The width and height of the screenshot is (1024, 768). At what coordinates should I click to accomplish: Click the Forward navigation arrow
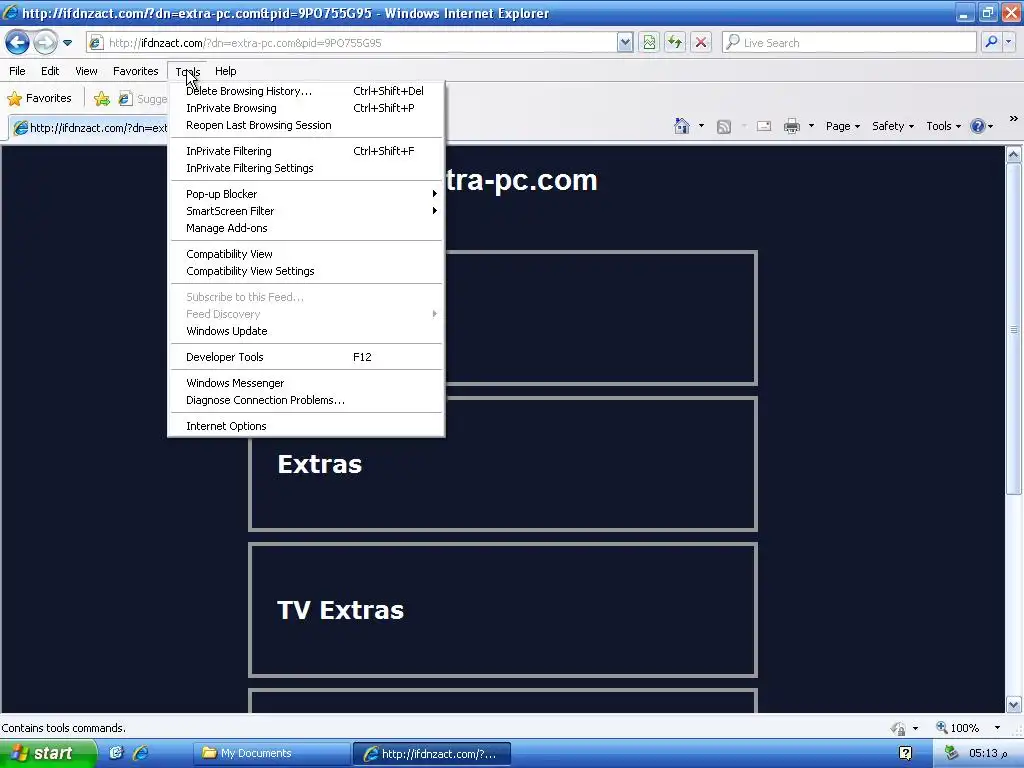pos(45,43)
